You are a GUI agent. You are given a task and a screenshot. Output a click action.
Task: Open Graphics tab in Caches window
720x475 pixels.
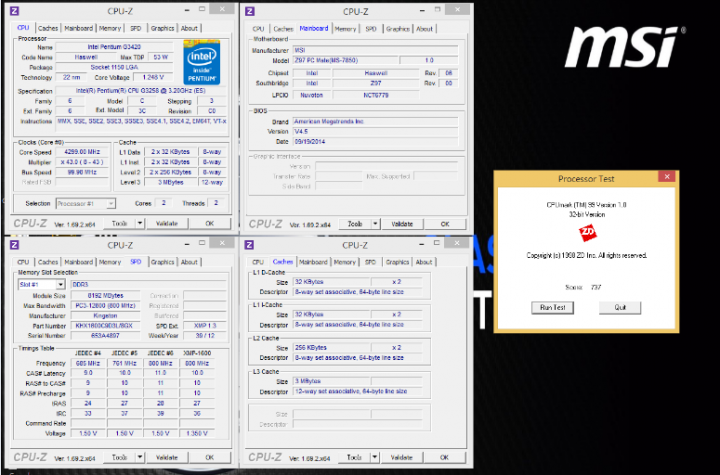397,262
